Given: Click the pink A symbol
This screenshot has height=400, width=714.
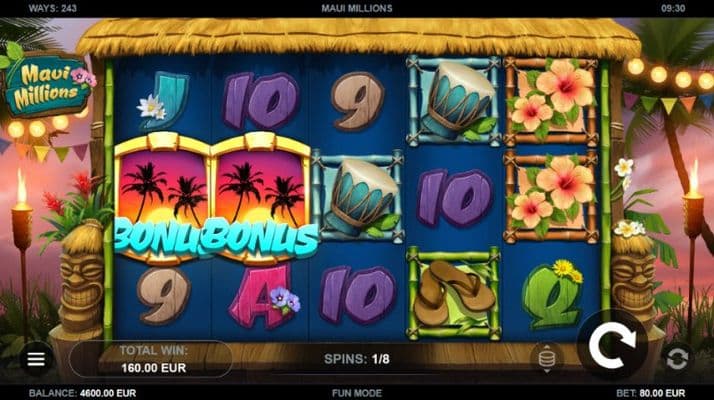Looking at the screenshot, I should coord(264,296).
